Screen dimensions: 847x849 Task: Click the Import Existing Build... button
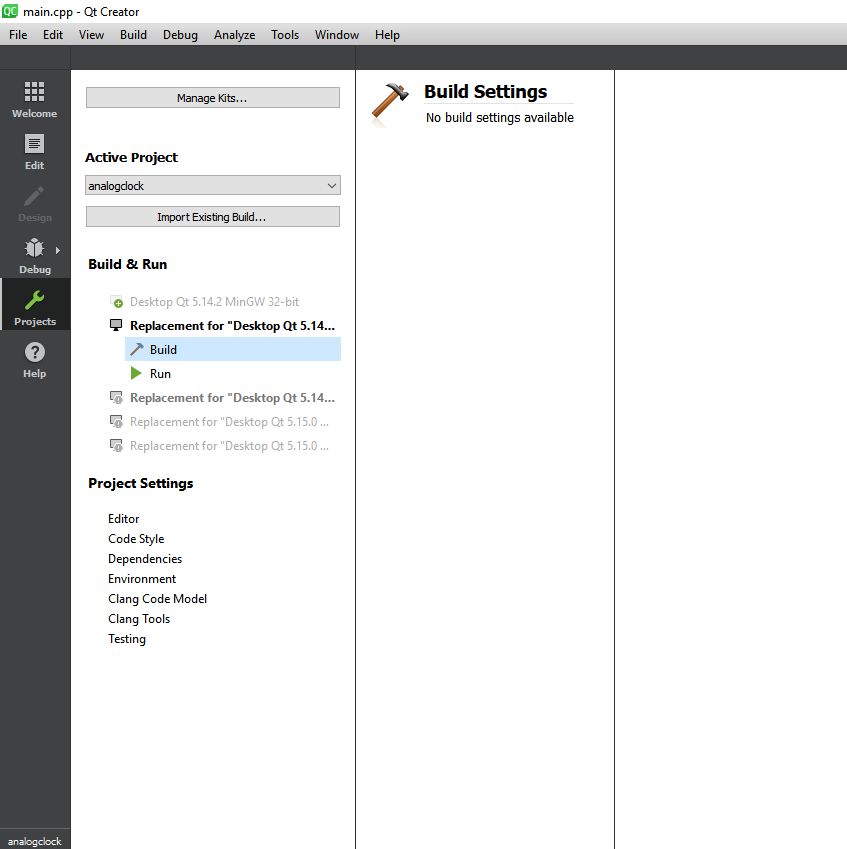pyautogui.click(x=213, y=217)
